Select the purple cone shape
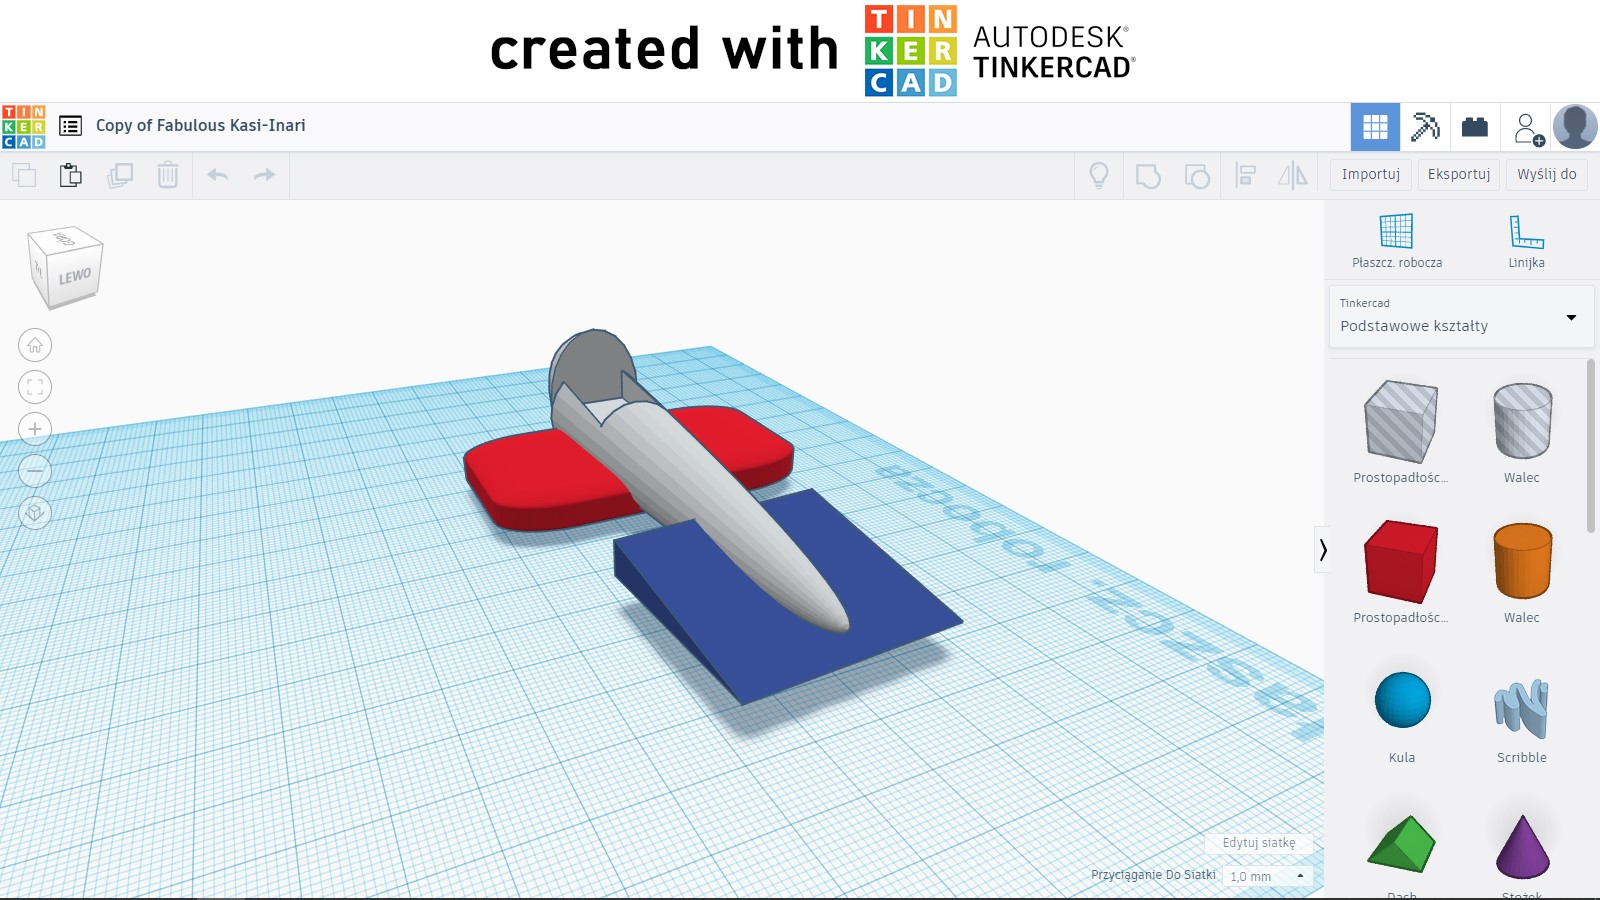 pos(1522,847)
